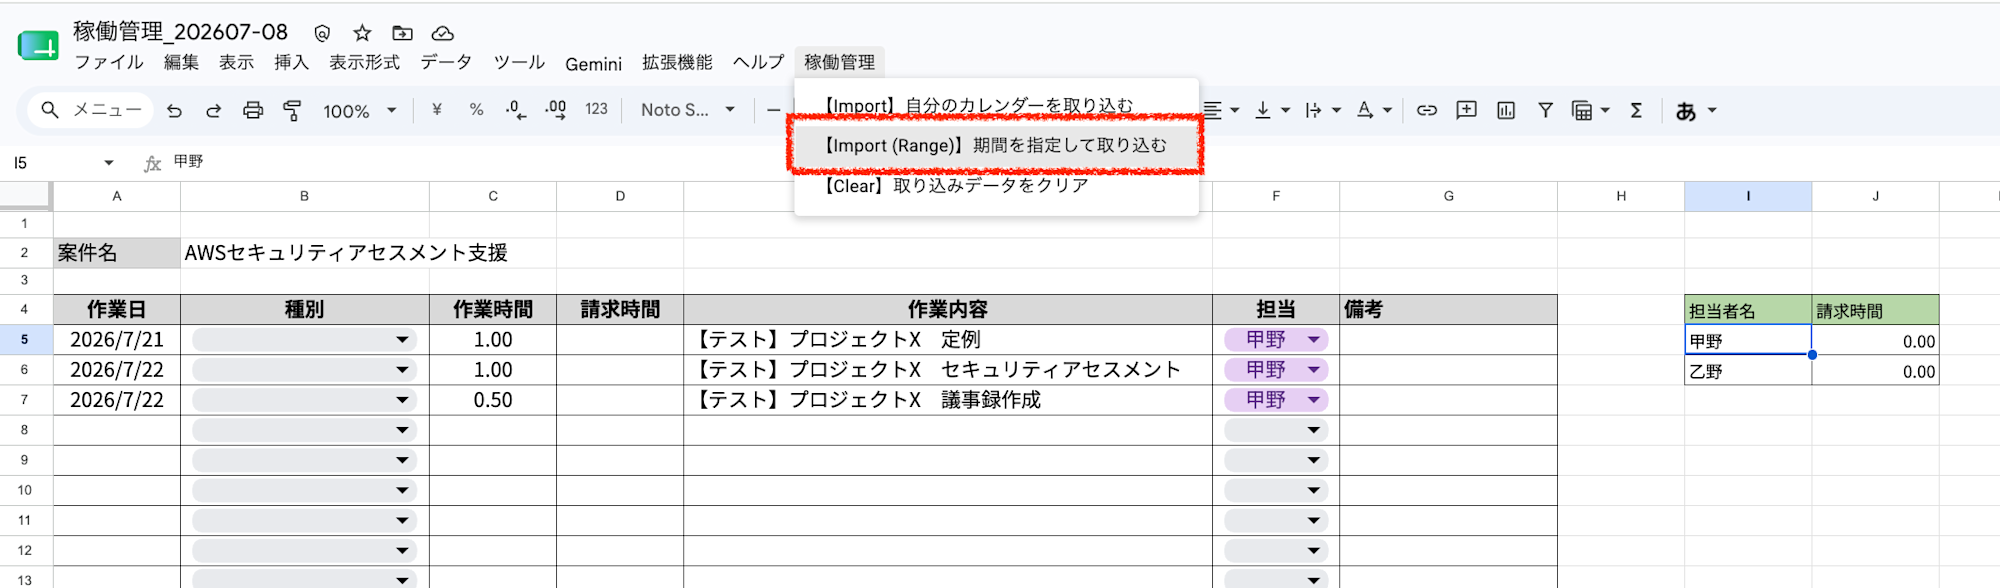Open the Functions sigma icon
This screenshot has width=2000, height=588.
click(x=1636, y=110)
